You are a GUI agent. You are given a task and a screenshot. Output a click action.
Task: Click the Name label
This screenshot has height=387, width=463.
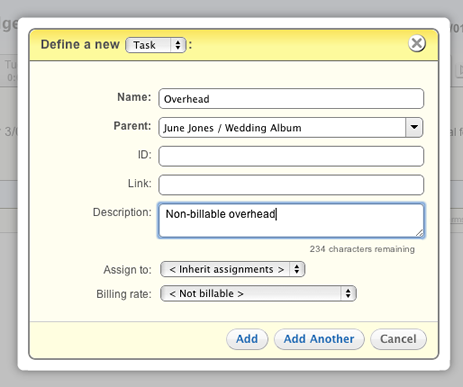pos(134,97)
